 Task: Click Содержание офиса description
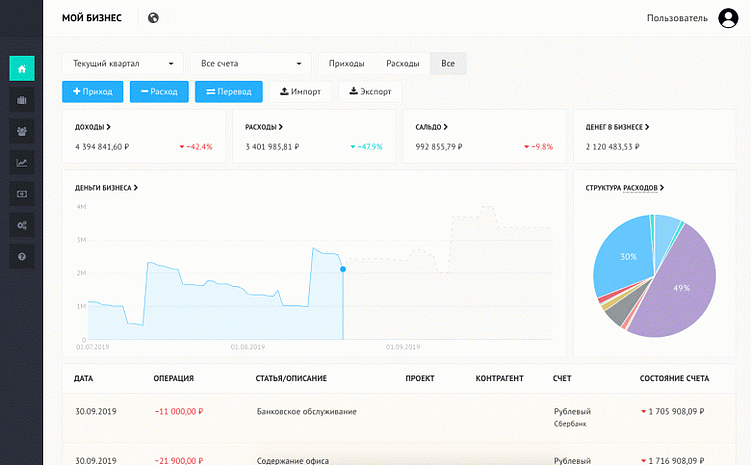coord(293,461)
